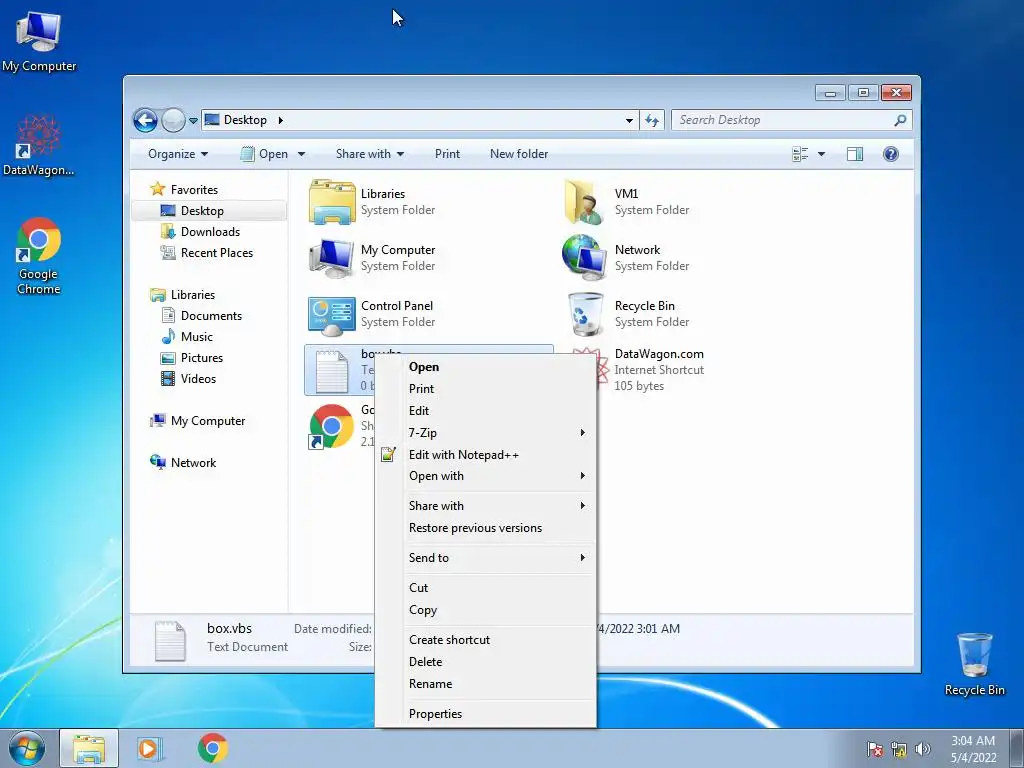
Task: Expand the 7-Zip submenu
Action: (487, 433)
